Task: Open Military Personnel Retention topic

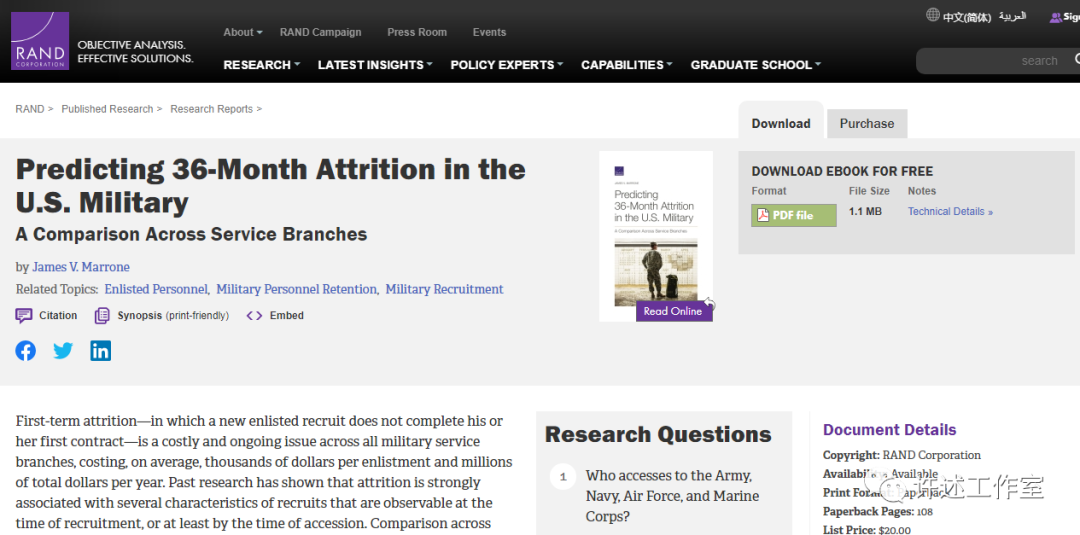Action: (296, 289)
